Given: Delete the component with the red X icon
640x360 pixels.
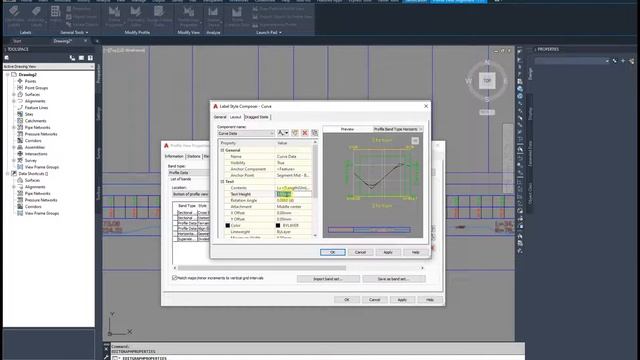Looking at the screenshot, I should click(305, 133).
